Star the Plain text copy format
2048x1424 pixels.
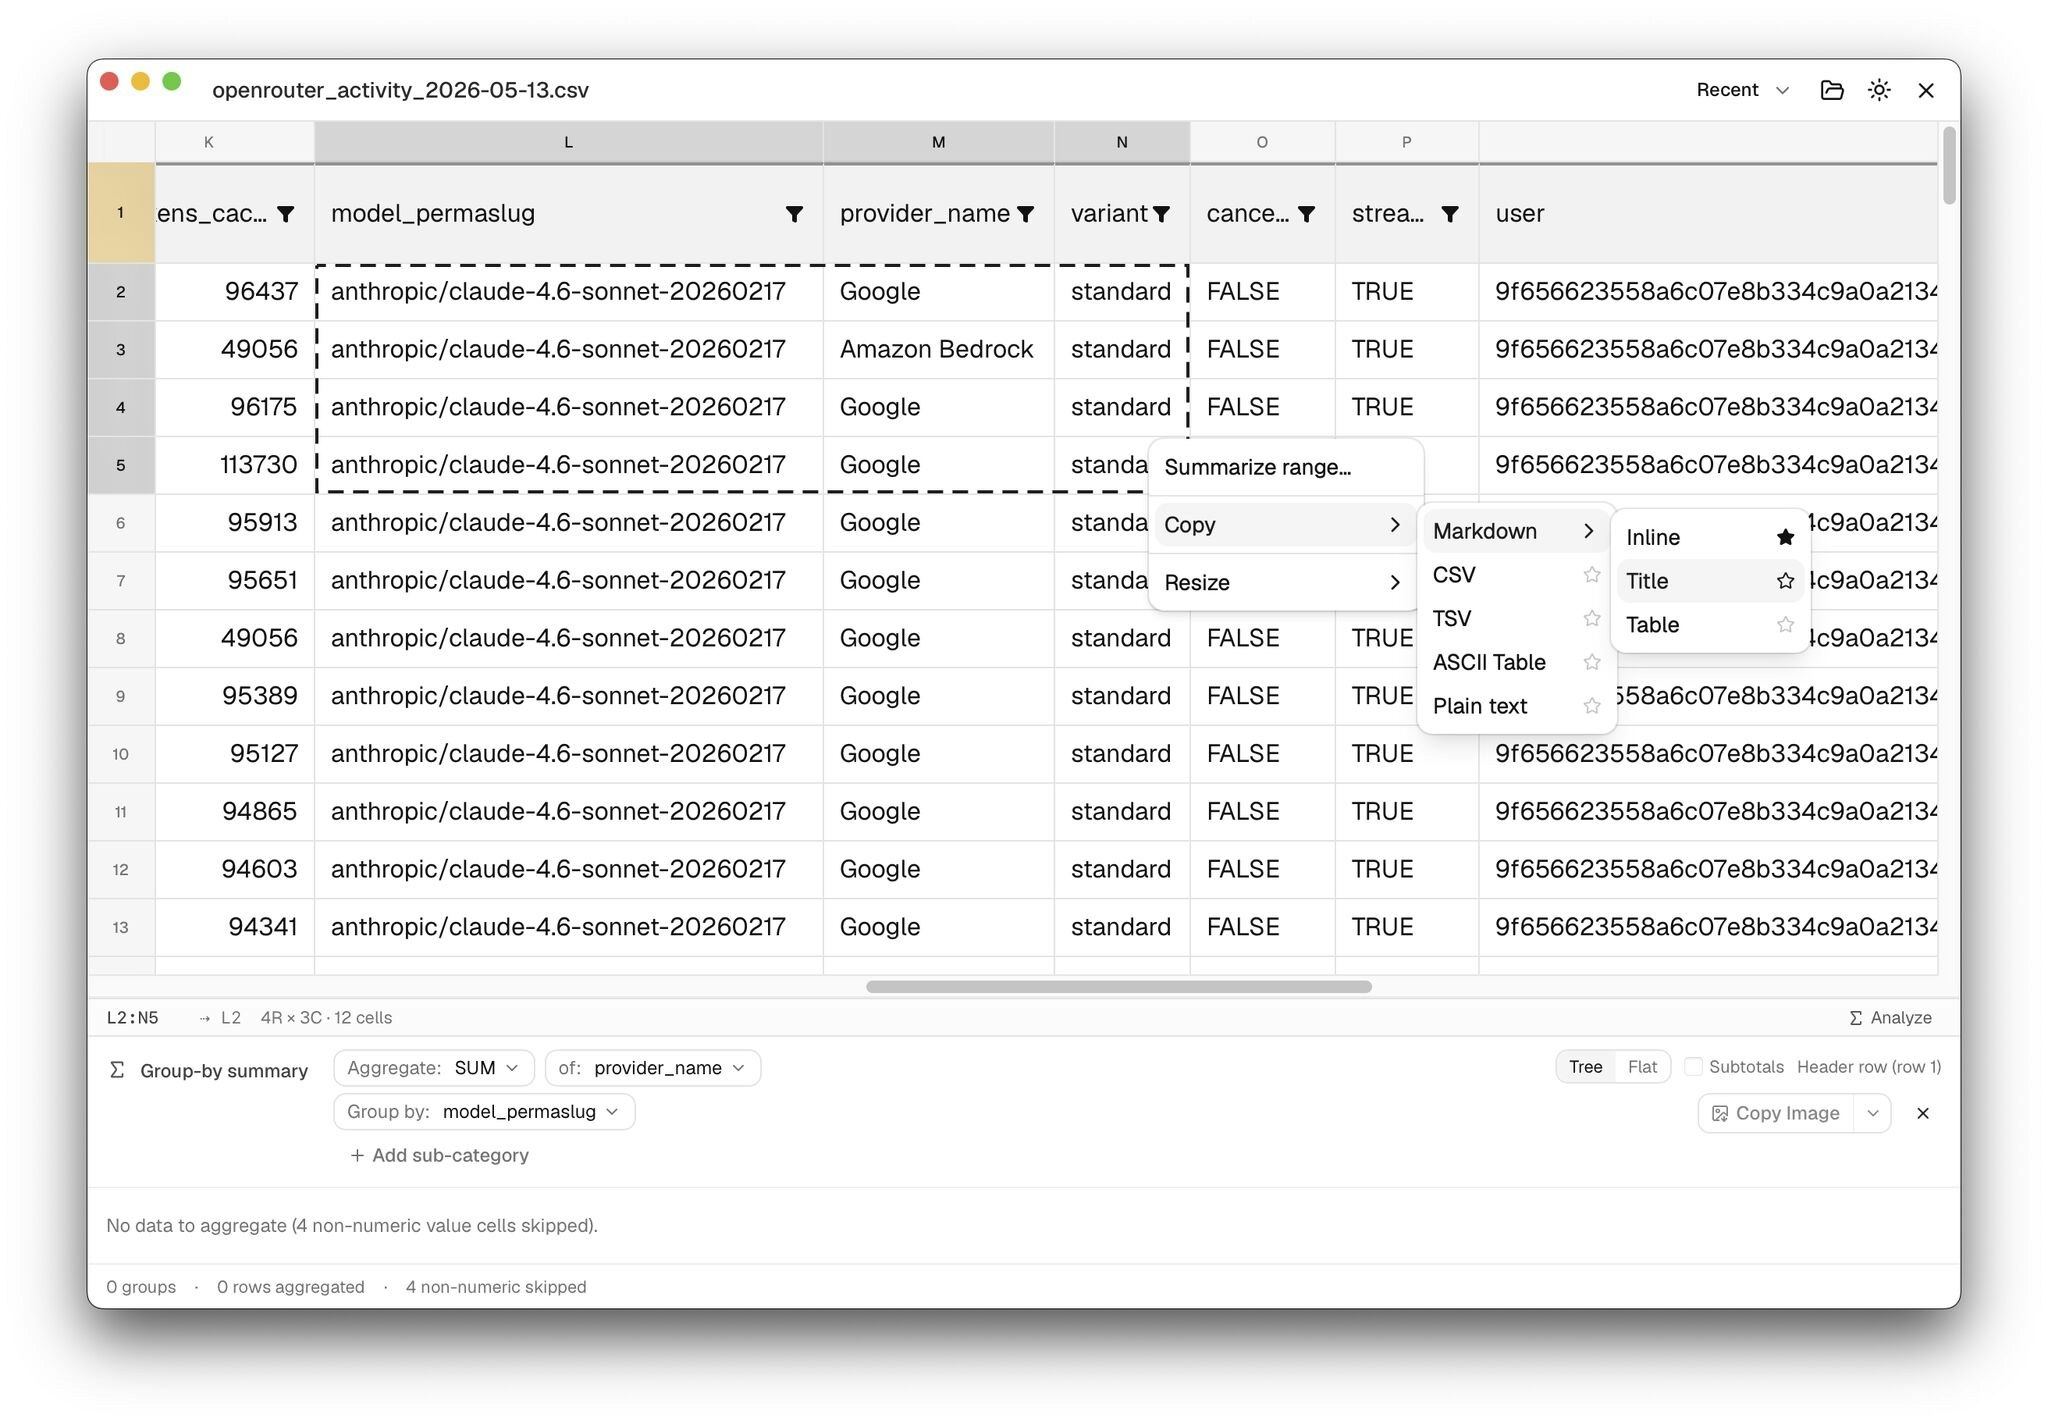pos(1592,706)
